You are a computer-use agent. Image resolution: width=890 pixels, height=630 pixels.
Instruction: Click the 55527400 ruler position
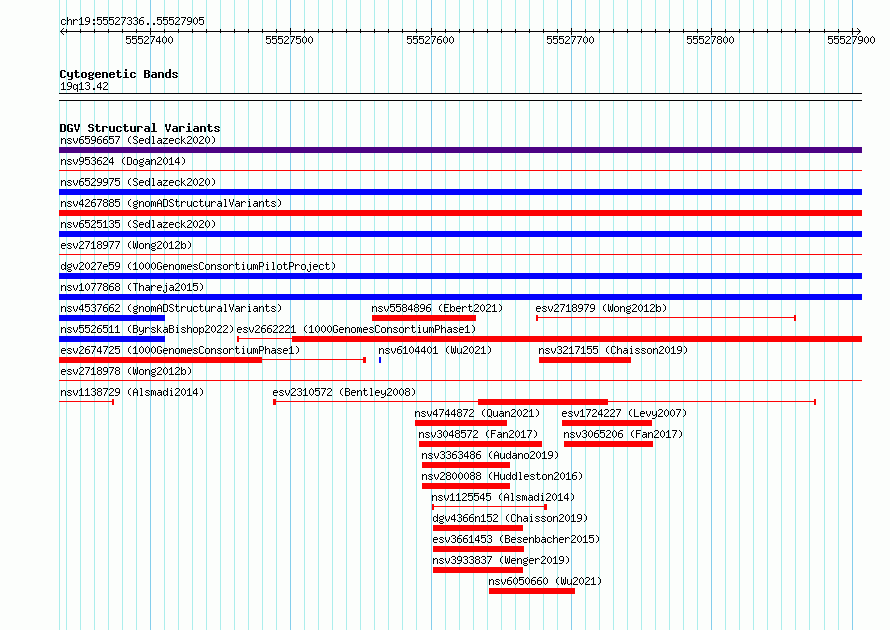(x=149, y=40)
